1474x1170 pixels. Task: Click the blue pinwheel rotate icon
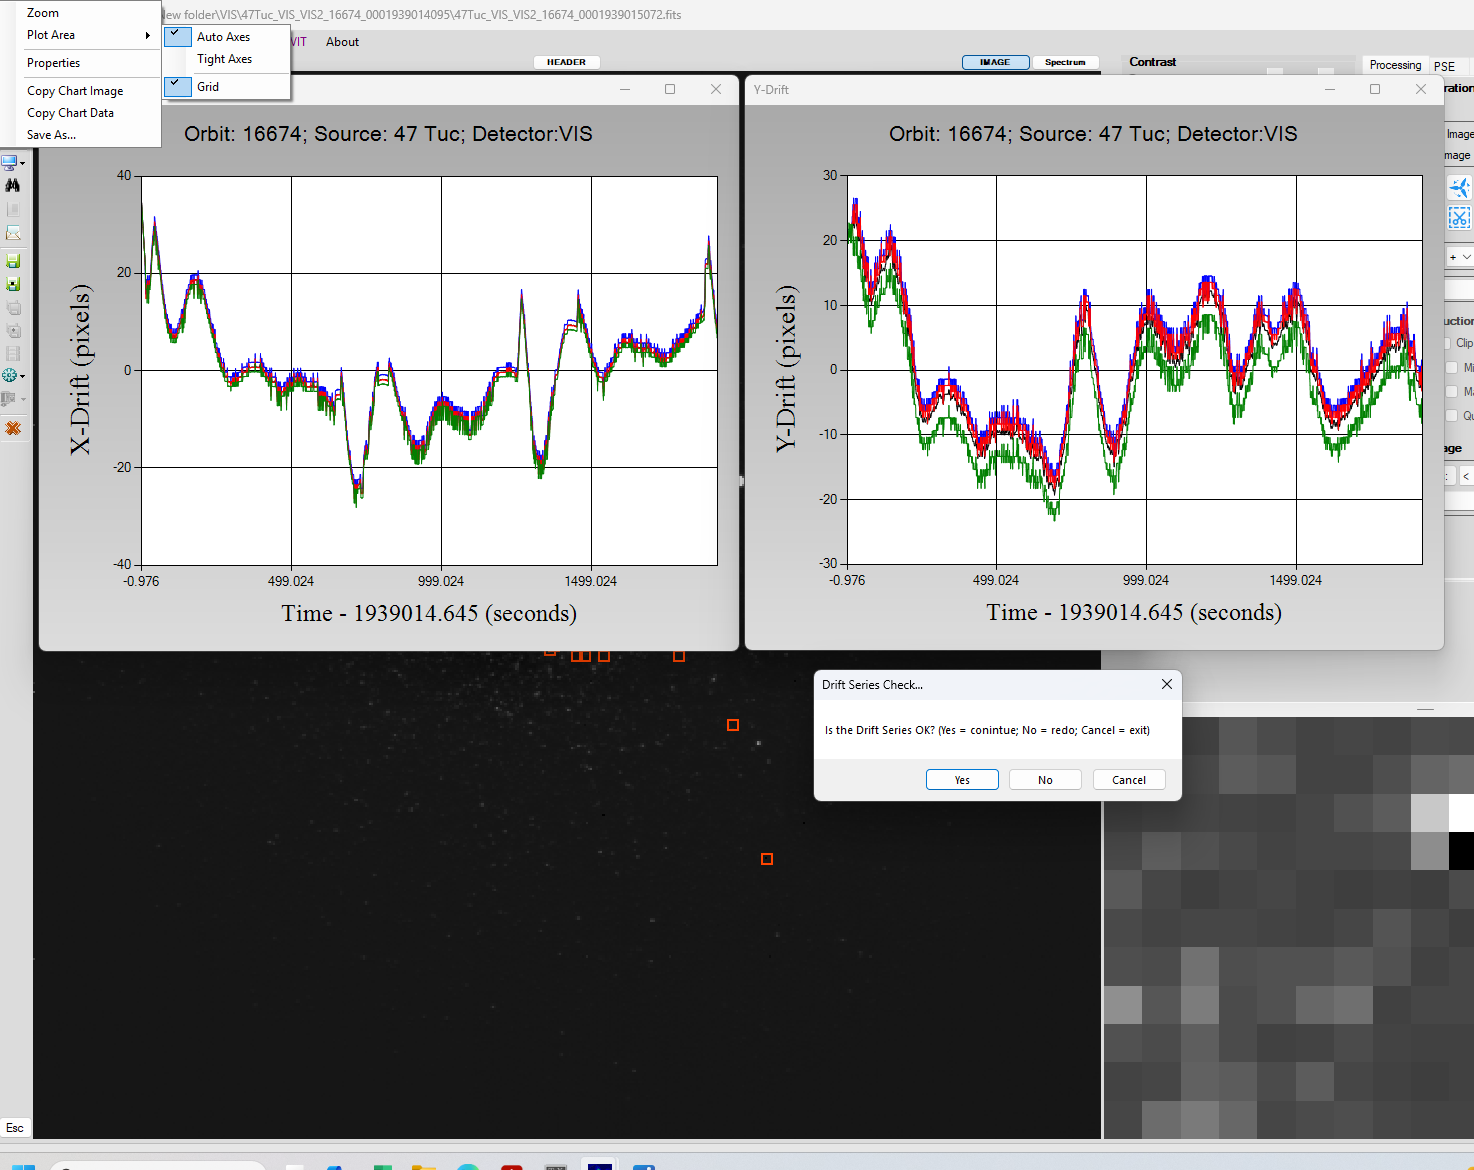click(1459, 187)
